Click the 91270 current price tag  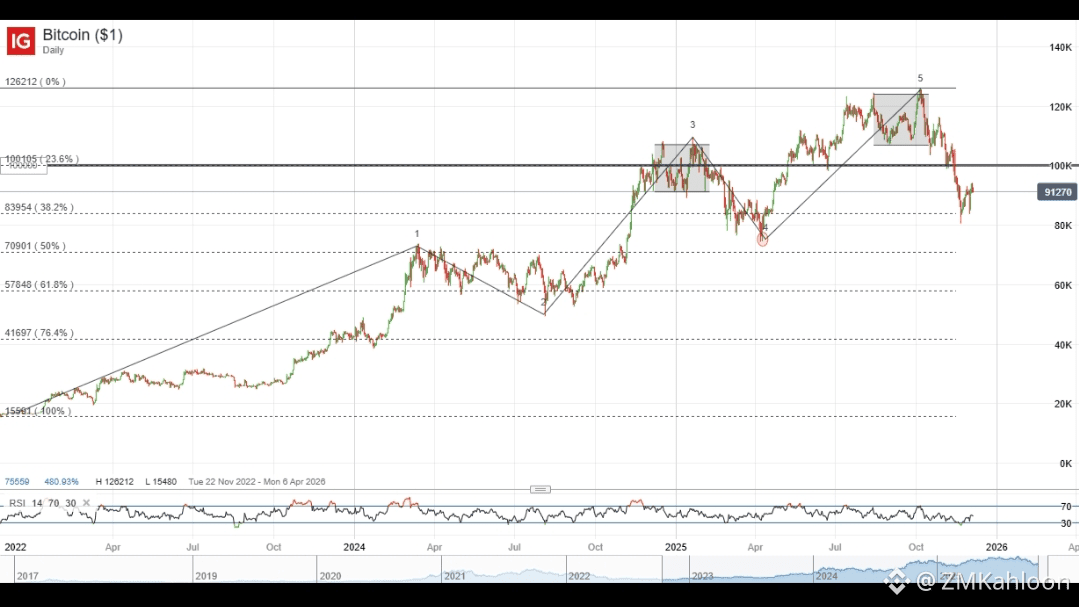tap(1057, 192)
